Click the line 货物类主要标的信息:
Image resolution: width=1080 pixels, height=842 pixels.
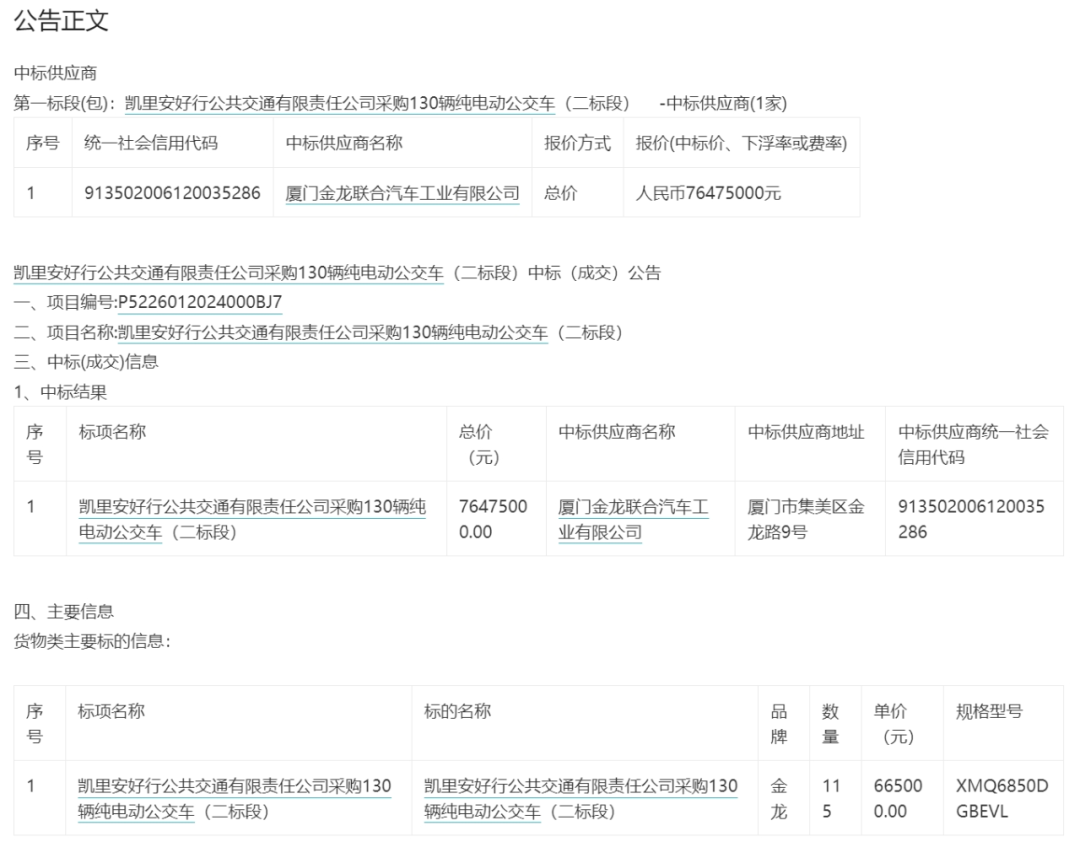click(92, 641)
